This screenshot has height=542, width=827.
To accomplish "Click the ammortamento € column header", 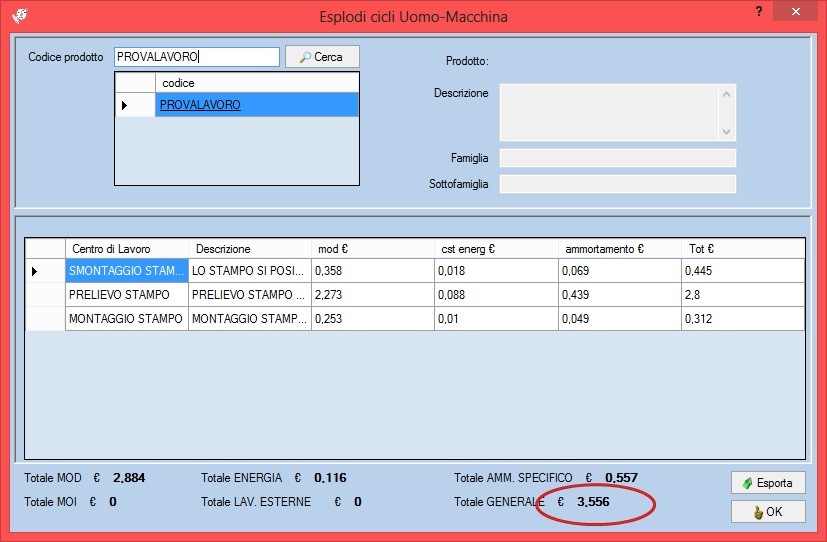I will point(619,249).
